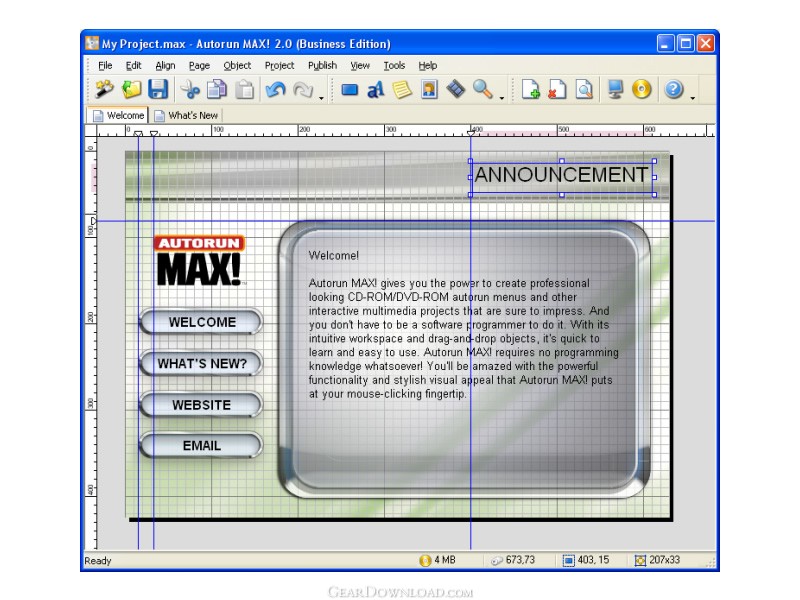Click the object position icon beside 403, 15
Screen dimensions: 800x600
pos(568,561)
